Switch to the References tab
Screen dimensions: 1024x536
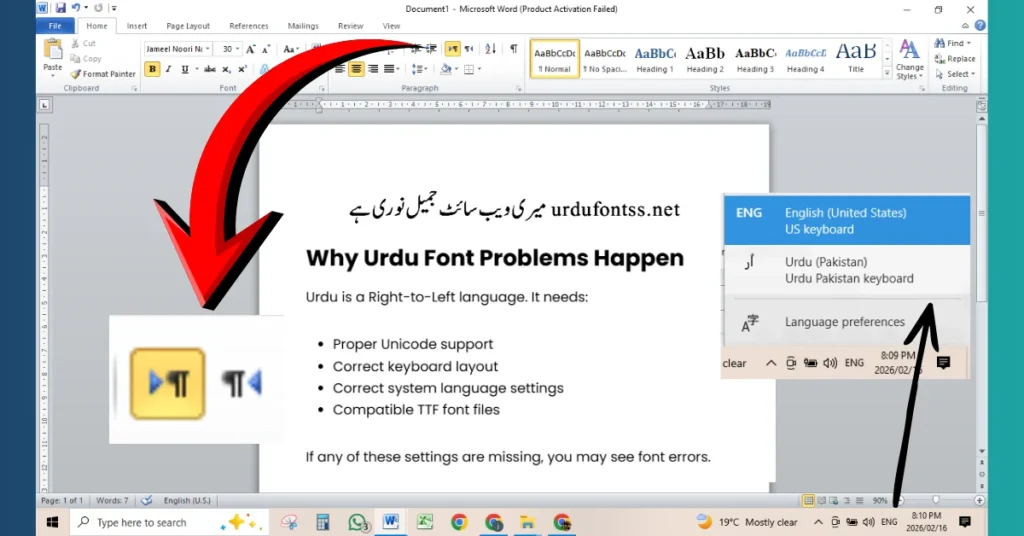[249, 26]
